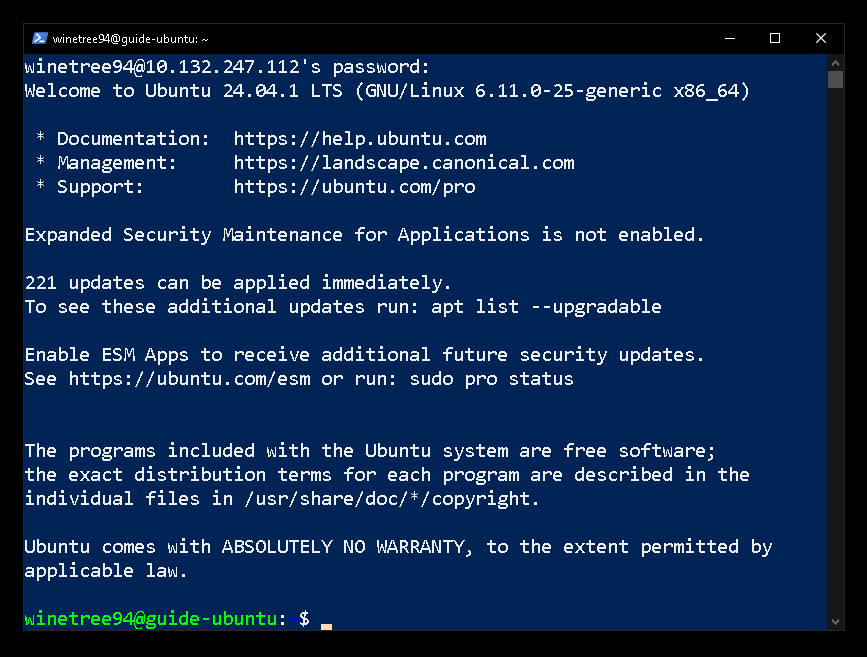Open the https://ubuntu.com/pro support link
The image size is (867, 657).
[x=354, y=186]
